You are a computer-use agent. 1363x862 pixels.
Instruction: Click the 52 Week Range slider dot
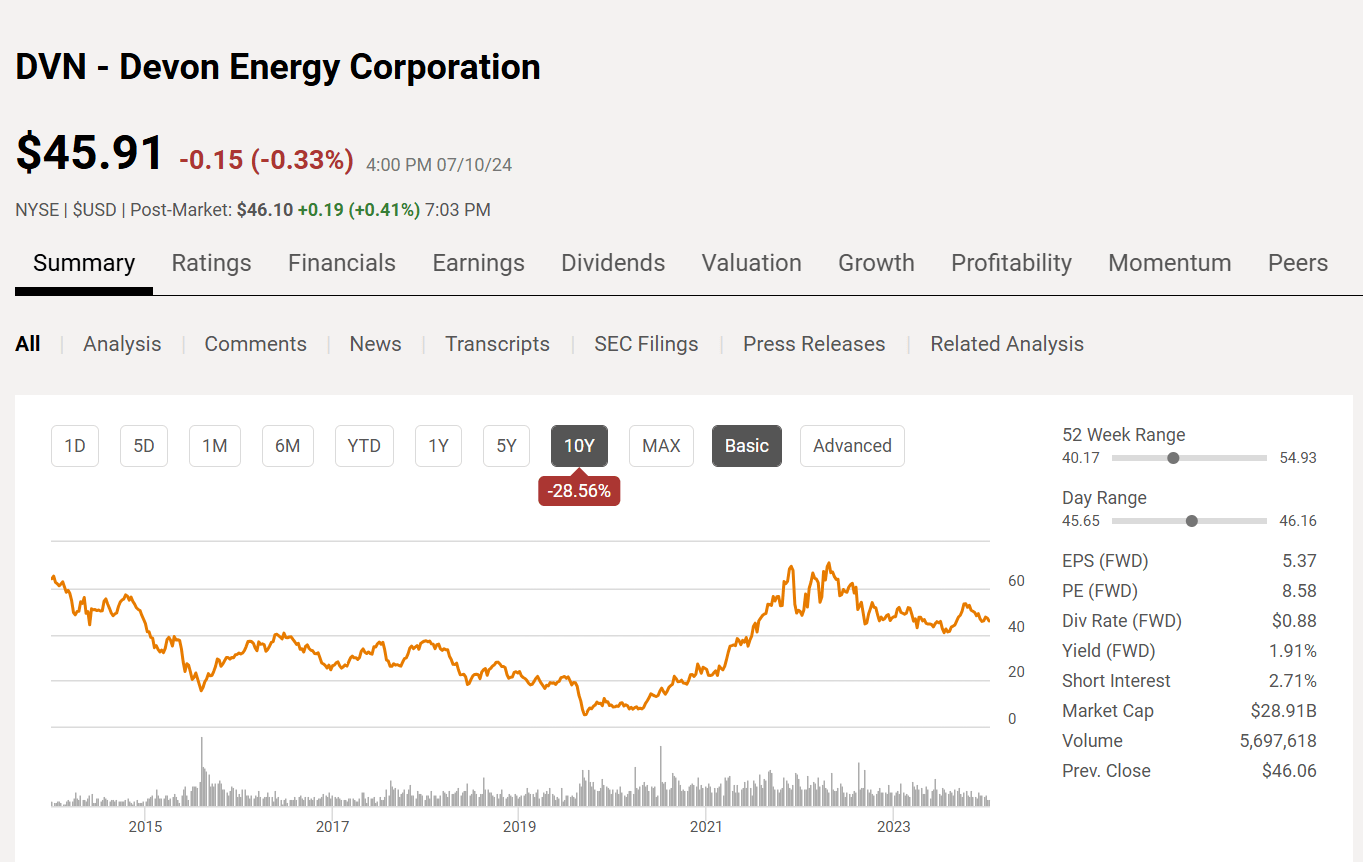[1173, 458]
